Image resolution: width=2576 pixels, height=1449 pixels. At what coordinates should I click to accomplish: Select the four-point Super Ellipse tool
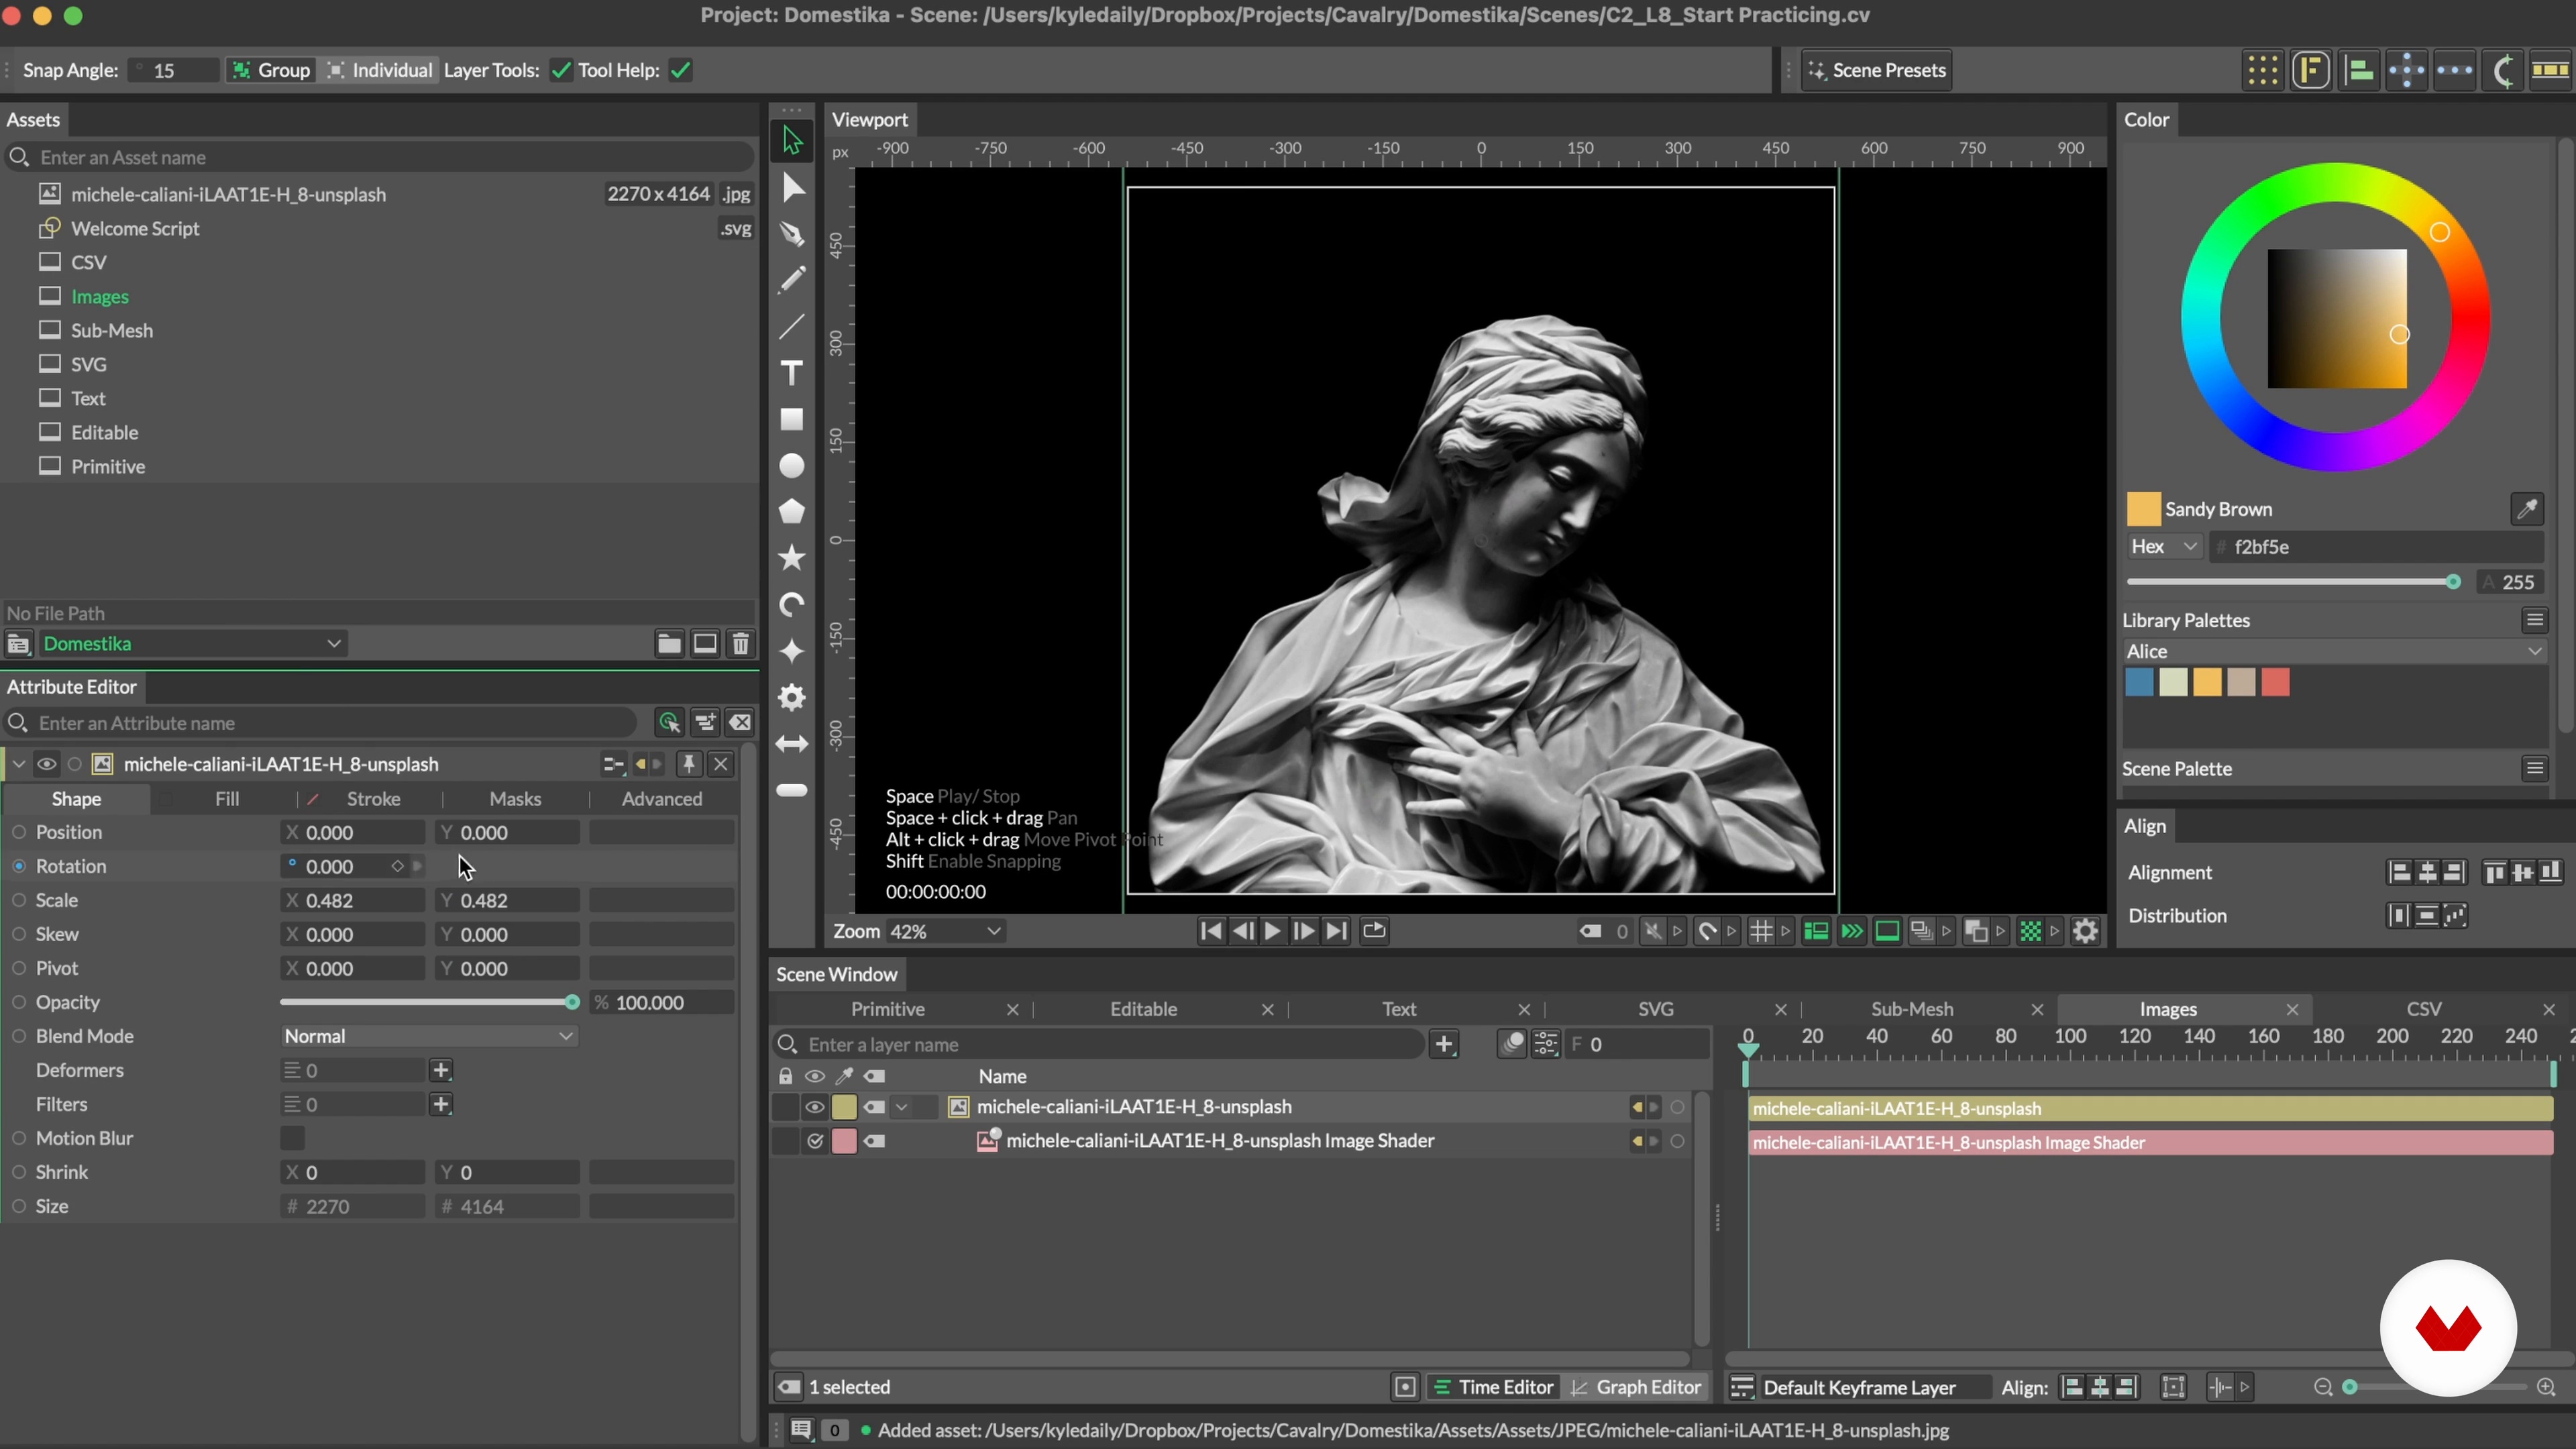point(792,651)
